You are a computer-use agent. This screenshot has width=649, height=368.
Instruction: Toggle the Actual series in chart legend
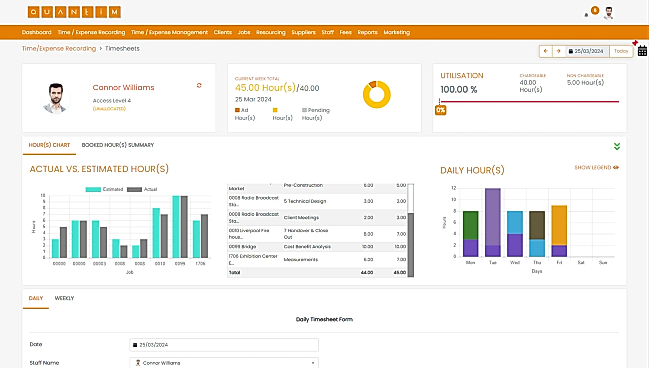point(142,189)
